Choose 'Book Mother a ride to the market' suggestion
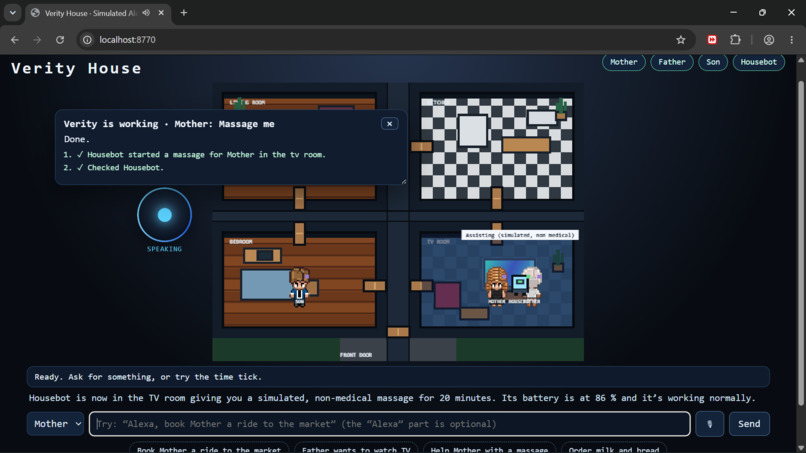The height and width of the screenshot is (453, 806). pyautogui.click(x=209, y=449)
